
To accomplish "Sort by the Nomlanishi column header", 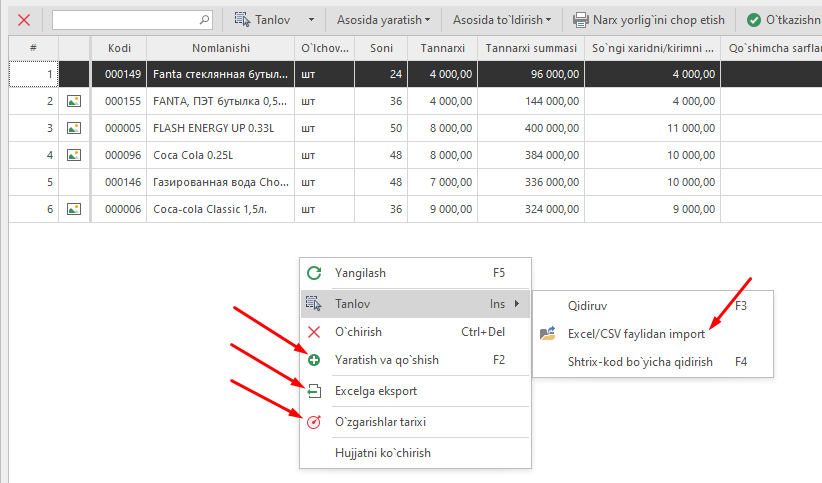I will (221, 48).
